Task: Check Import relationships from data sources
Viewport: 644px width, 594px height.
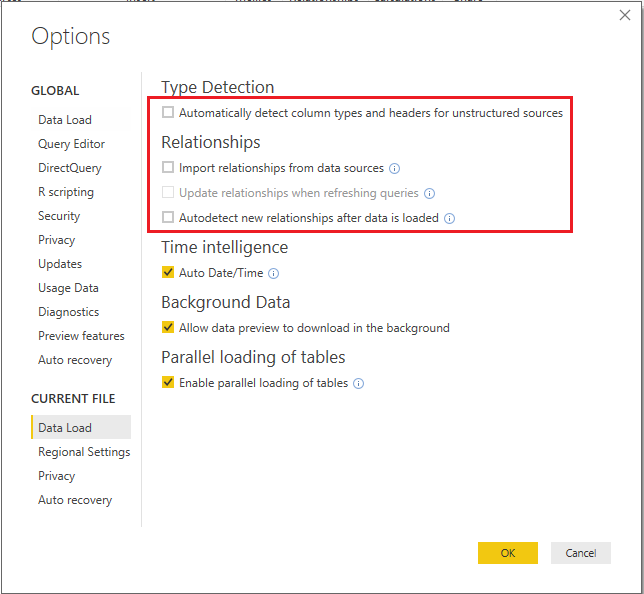Action: click(x=168, y=167)
